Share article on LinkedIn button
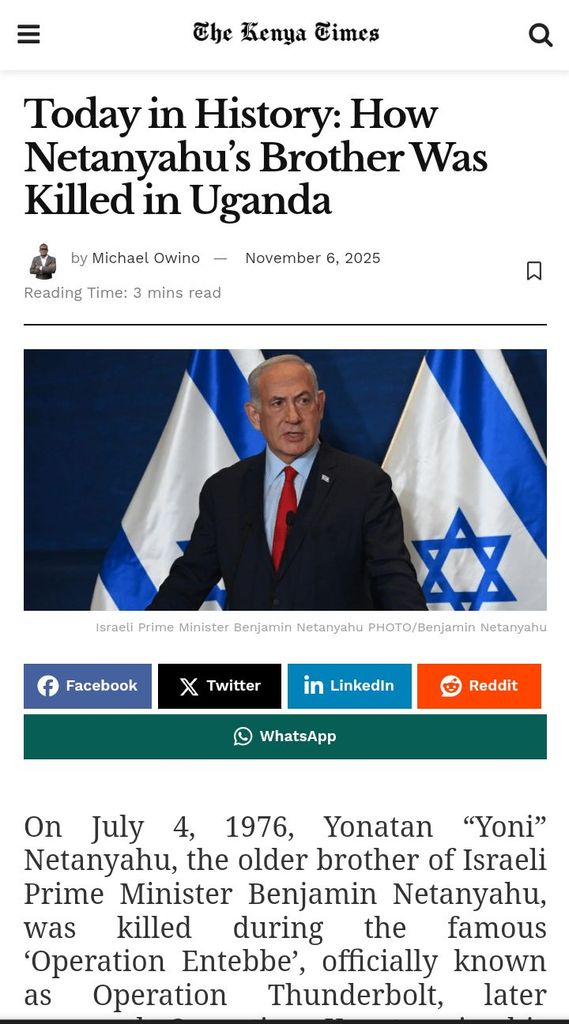Image resolution: width=569 pixels, height=1024 pixels. pyautogui.click(x=350, y=686)
